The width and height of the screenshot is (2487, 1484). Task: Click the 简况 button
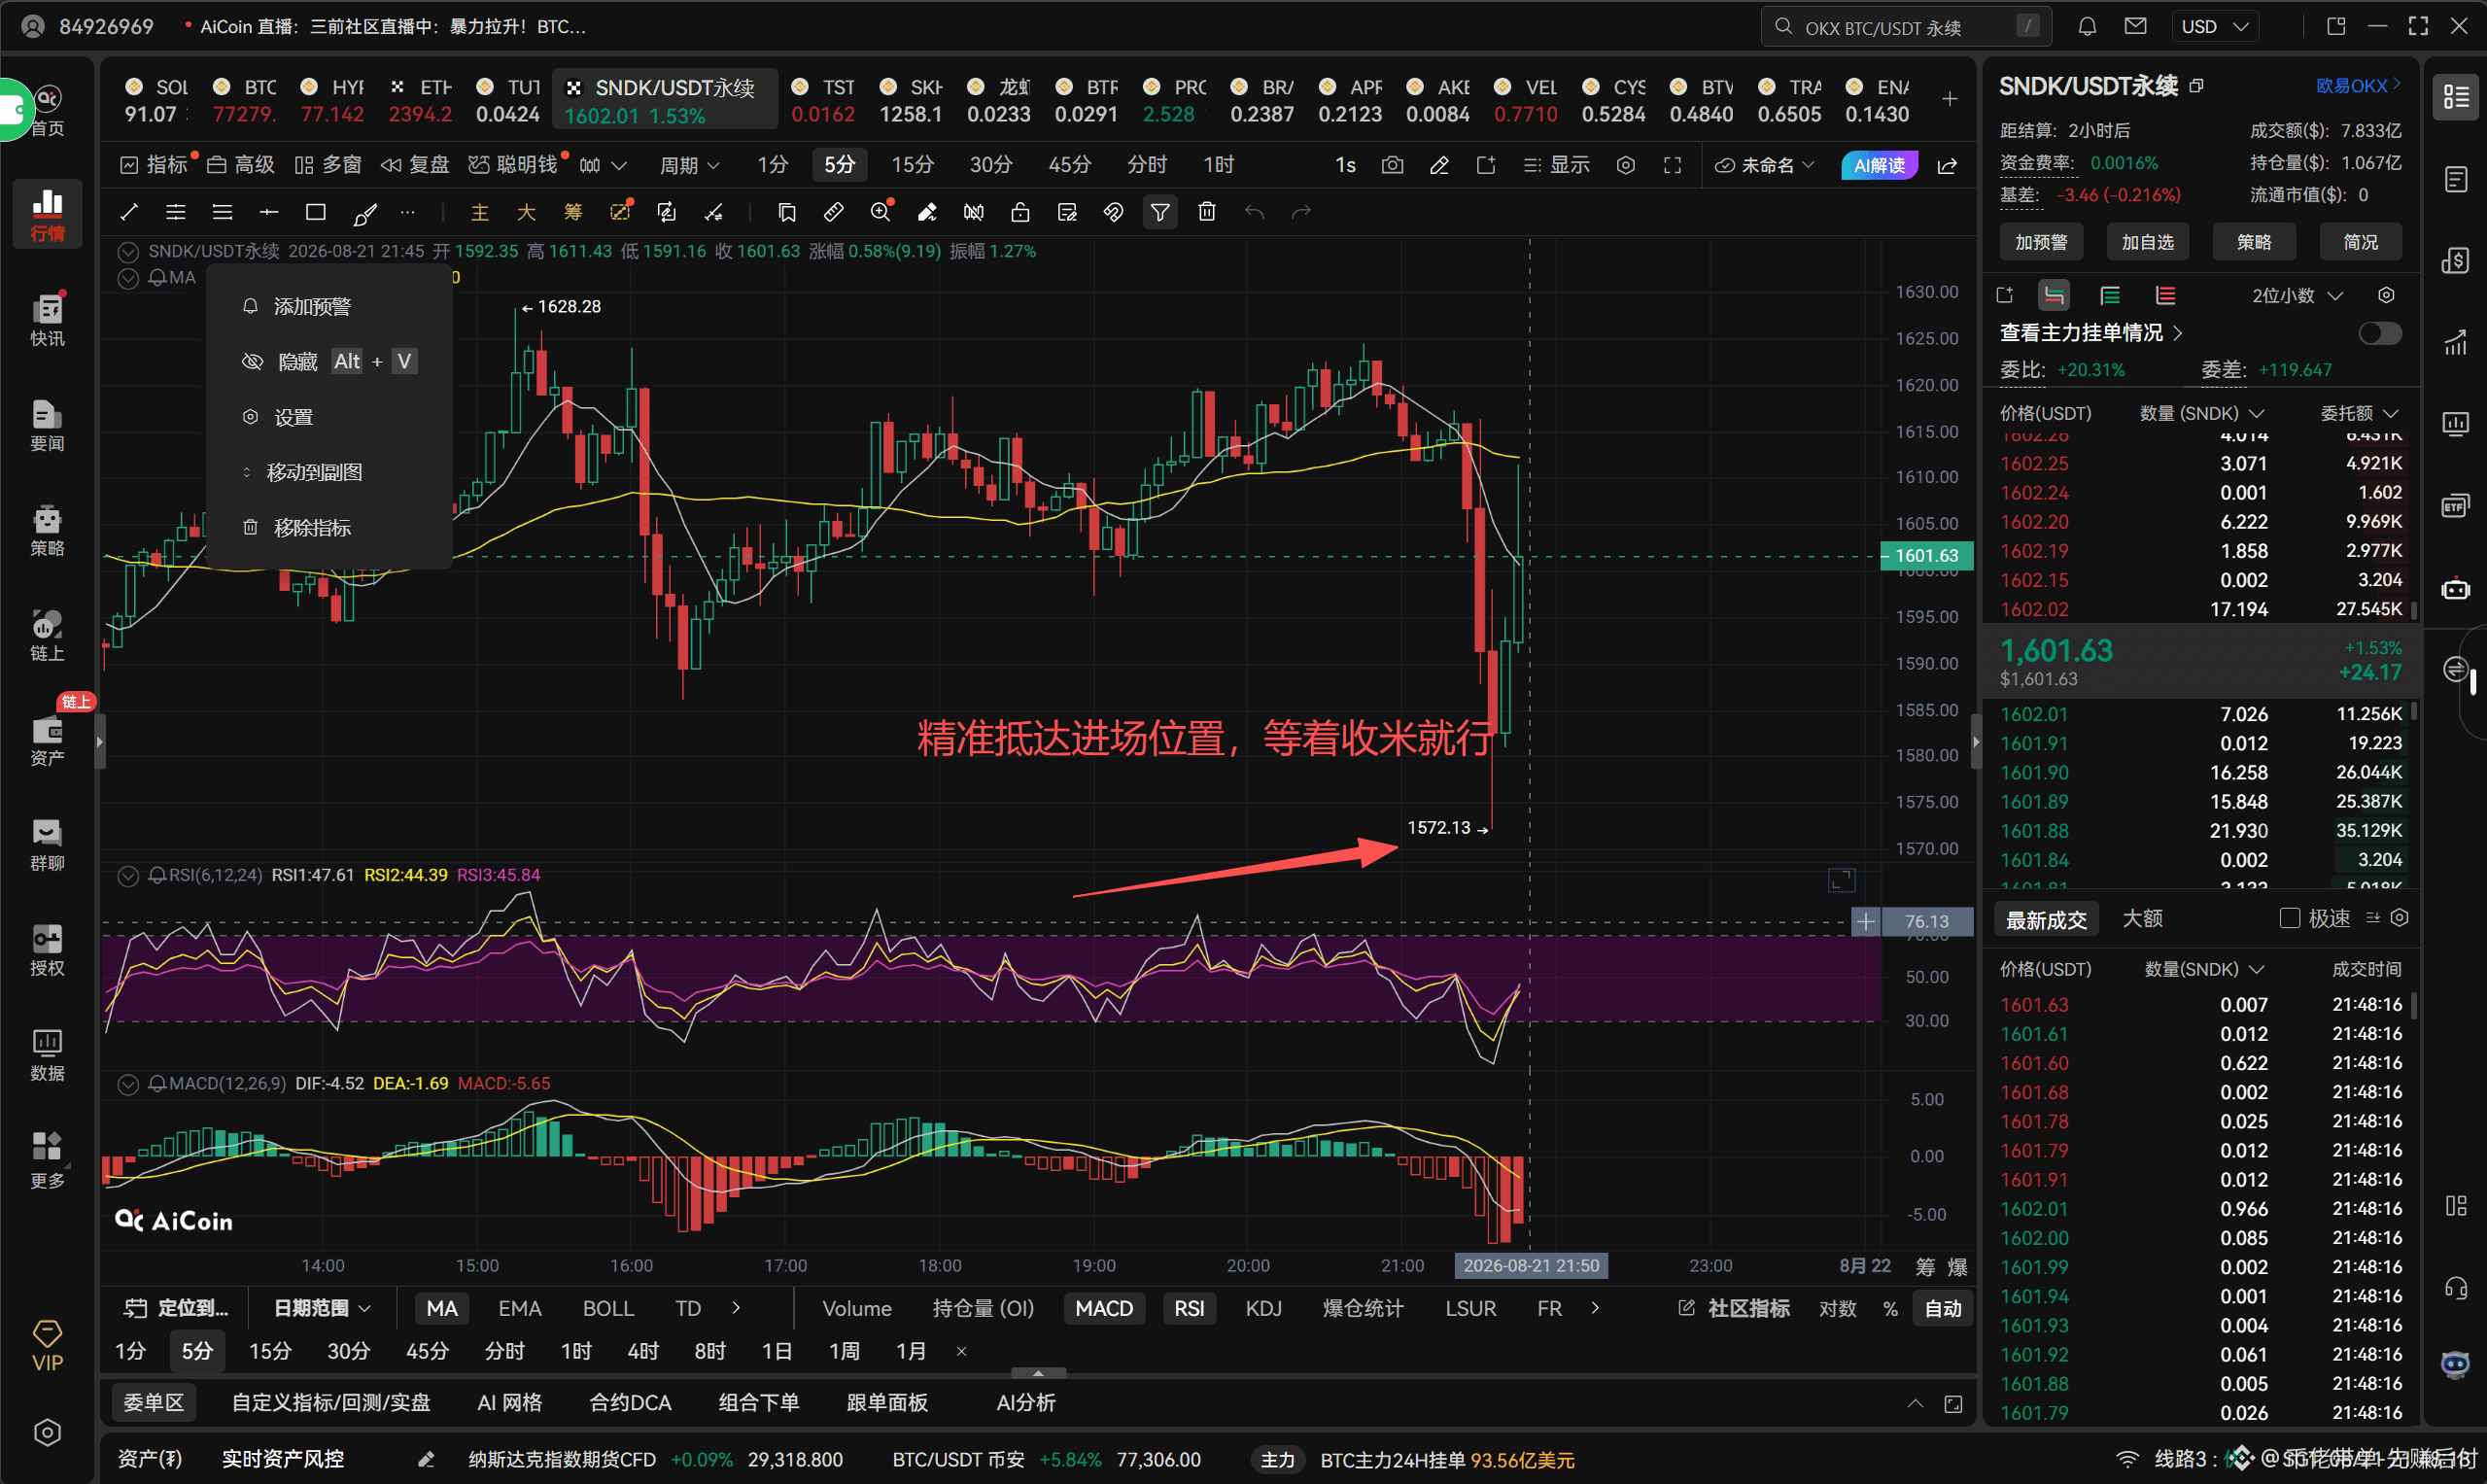point(2361,242)
